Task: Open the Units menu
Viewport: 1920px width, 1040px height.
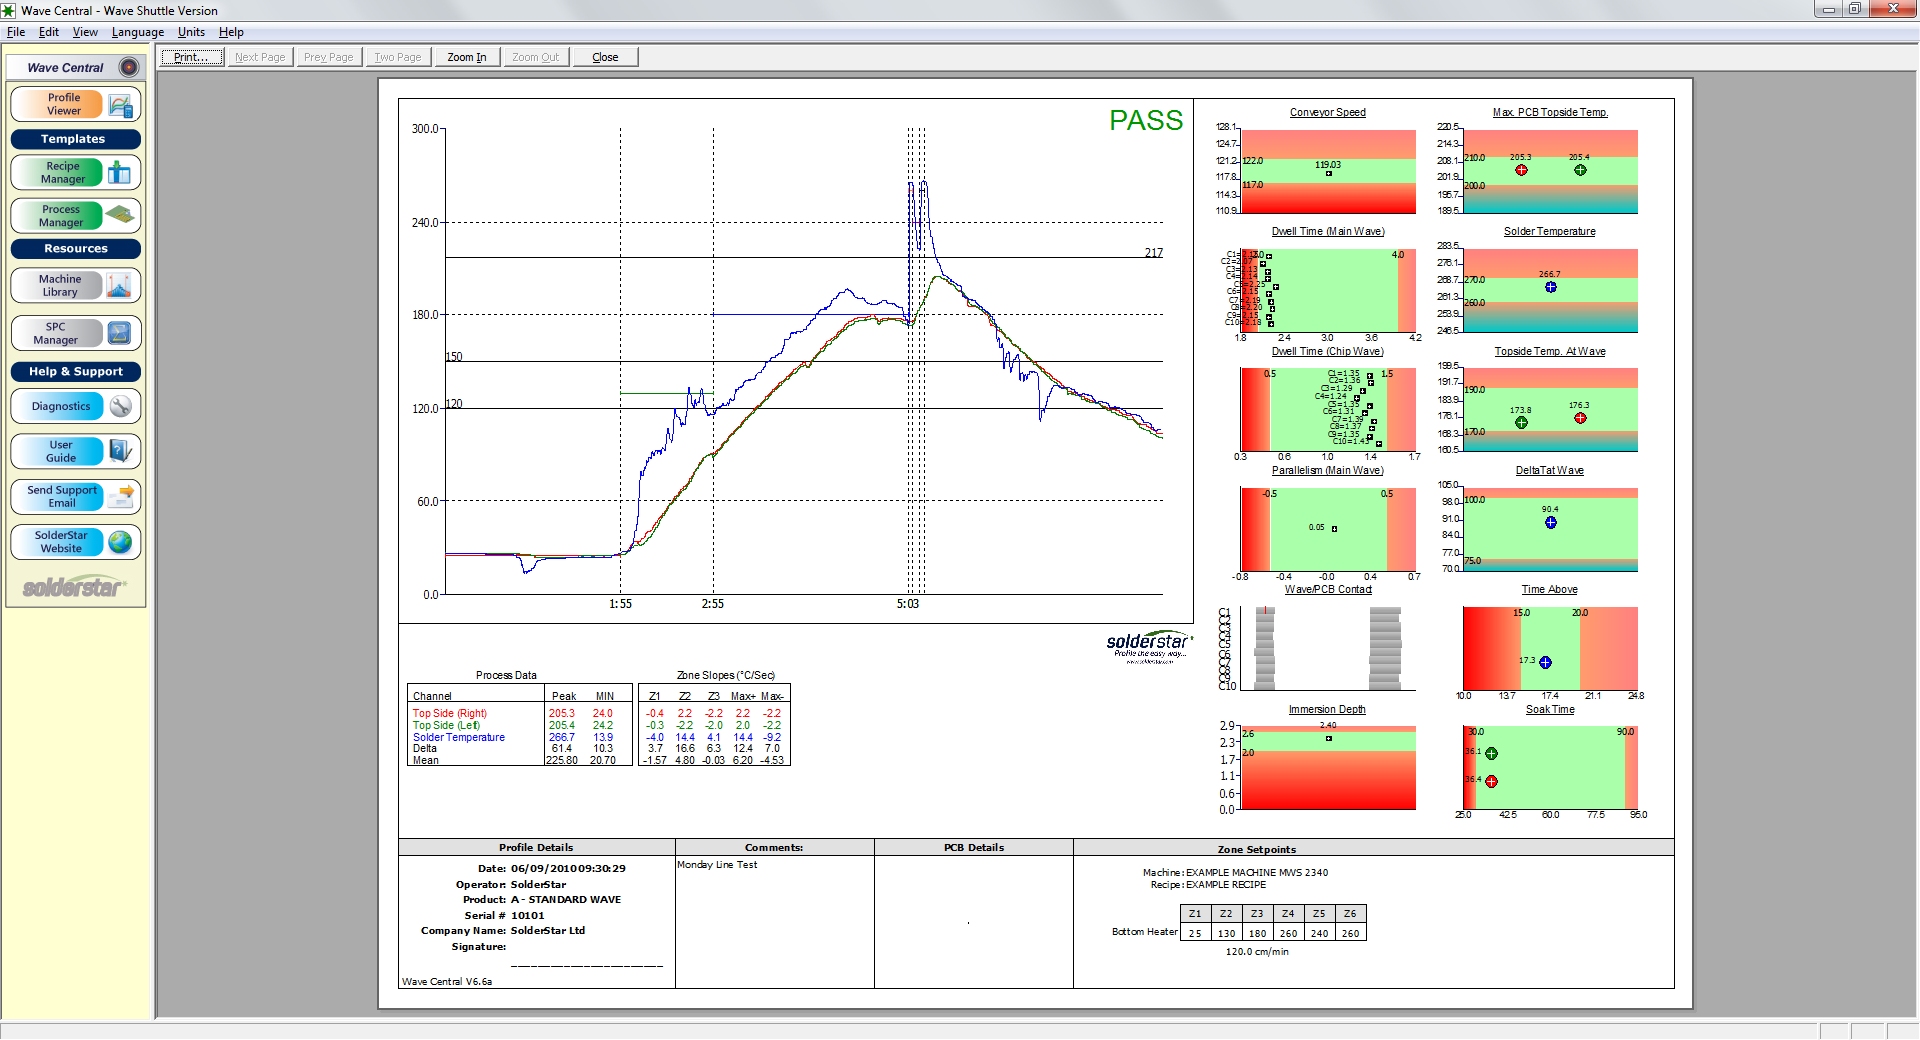Action: coord(191,32)
